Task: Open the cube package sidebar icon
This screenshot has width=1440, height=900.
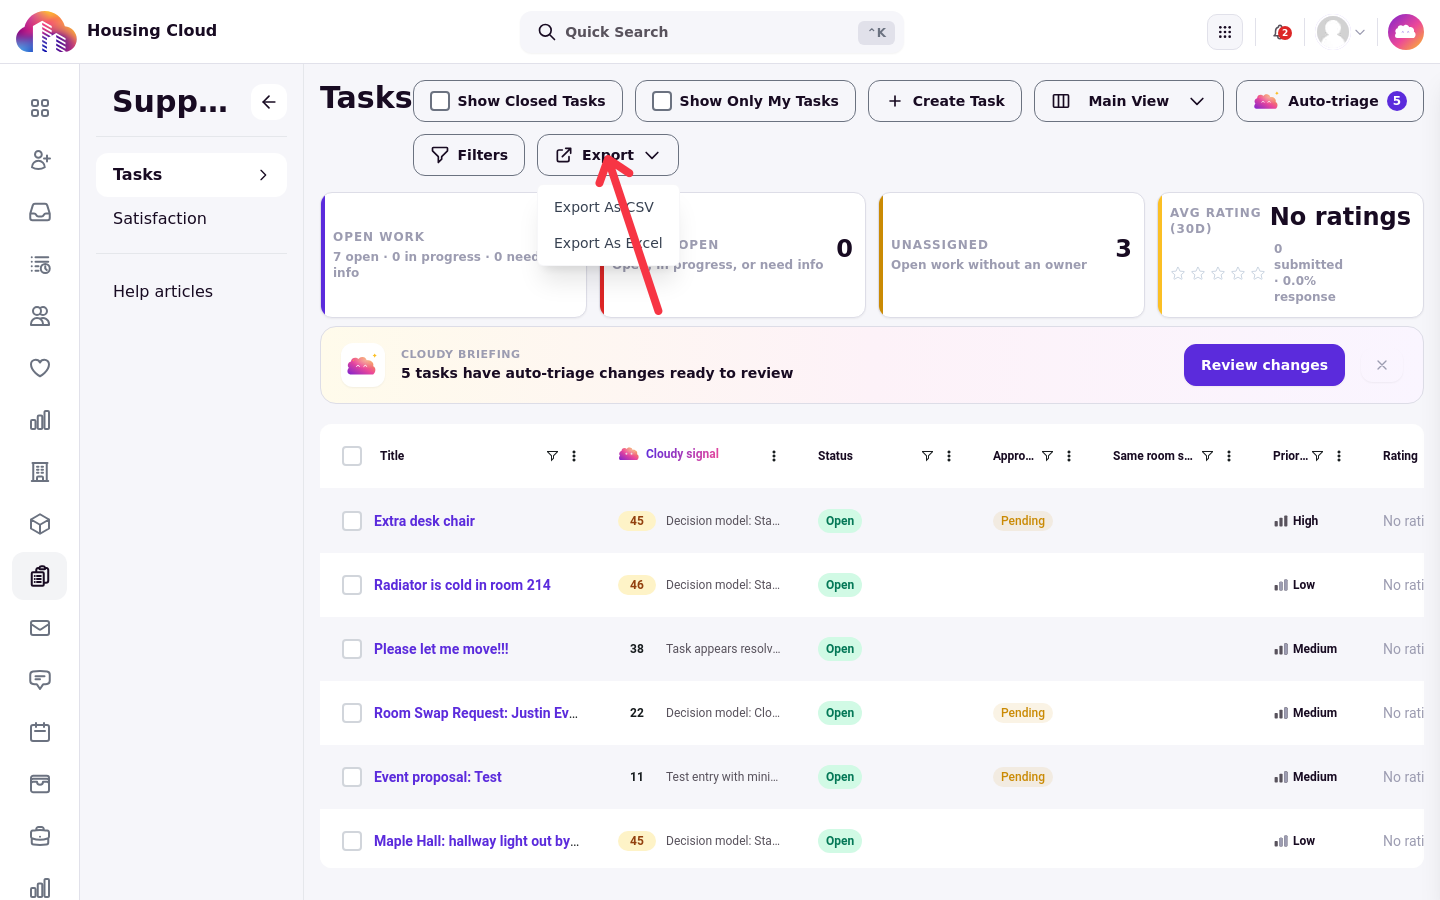Action: (40, 524)
